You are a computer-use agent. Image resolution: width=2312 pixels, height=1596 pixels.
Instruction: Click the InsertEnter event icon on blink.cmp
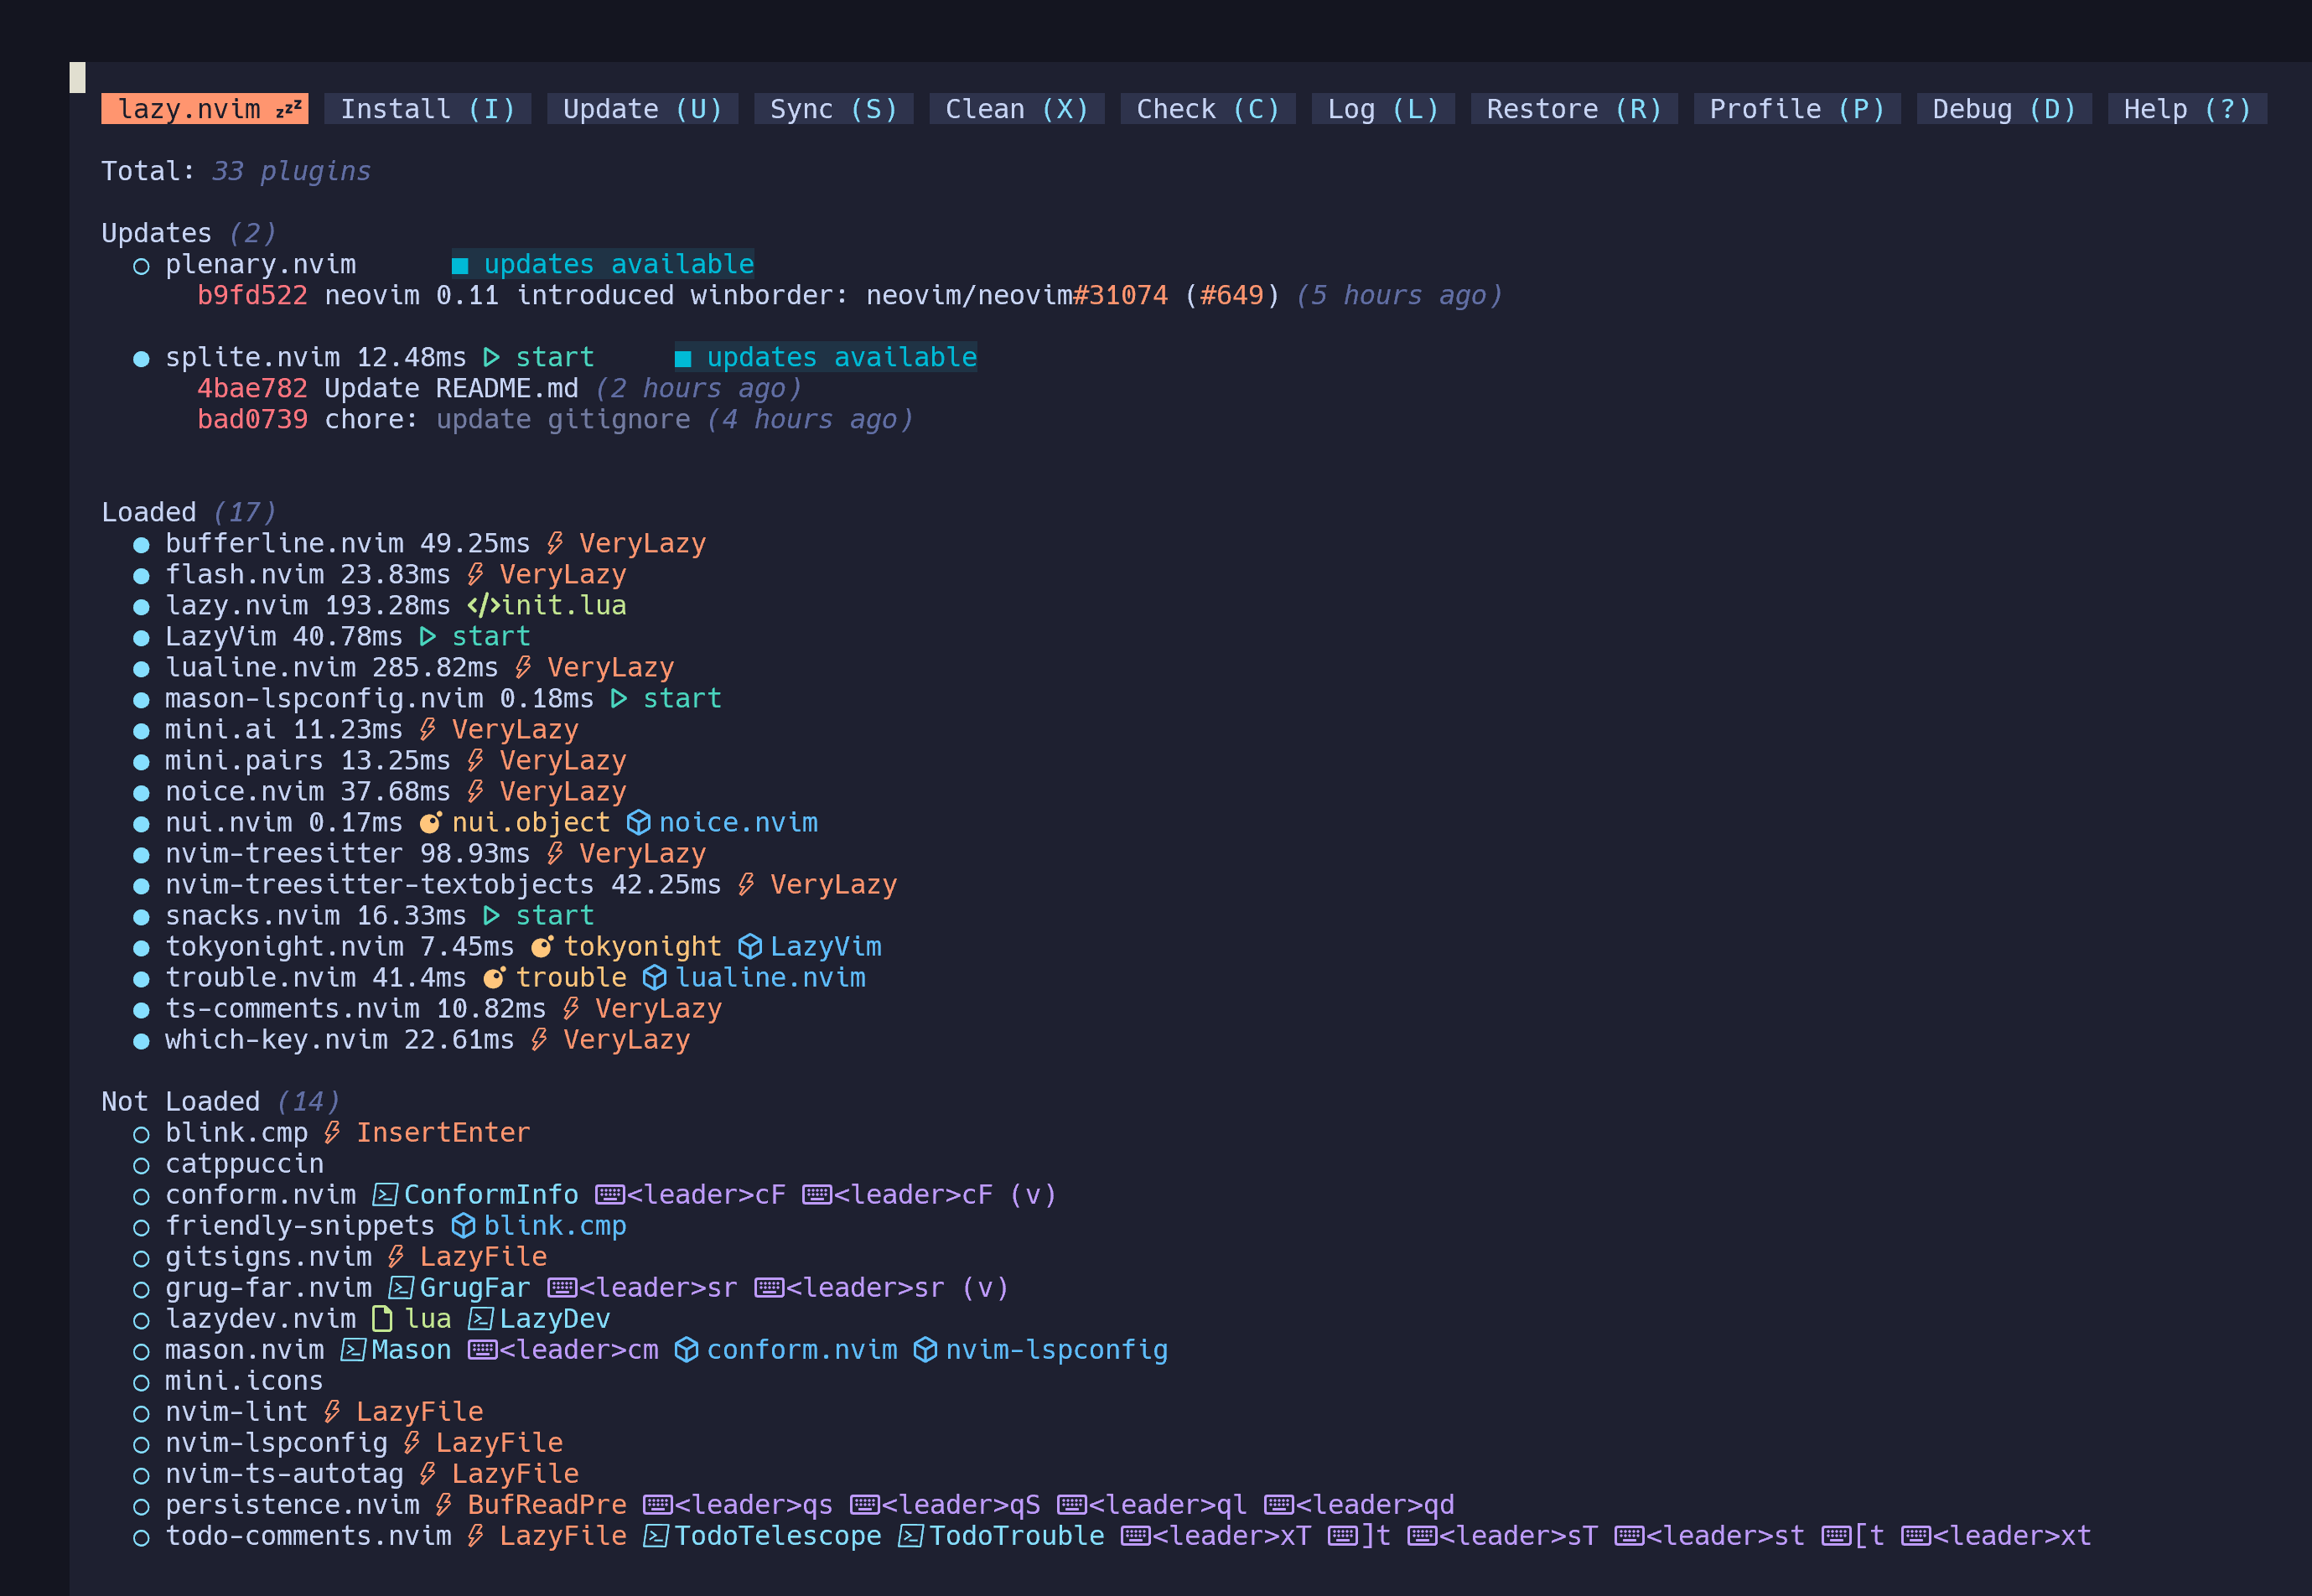[x=332, y=1132]
